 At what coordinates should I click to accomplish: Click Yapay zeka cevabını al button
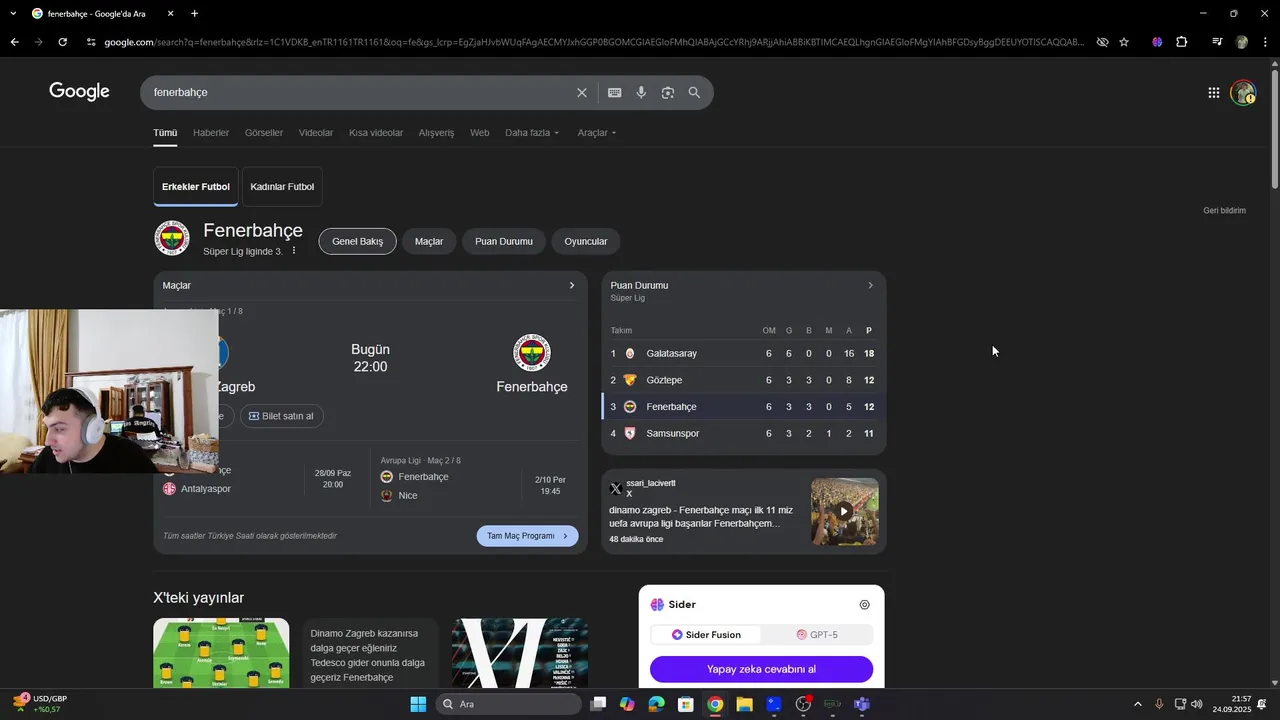pos(761,669)
